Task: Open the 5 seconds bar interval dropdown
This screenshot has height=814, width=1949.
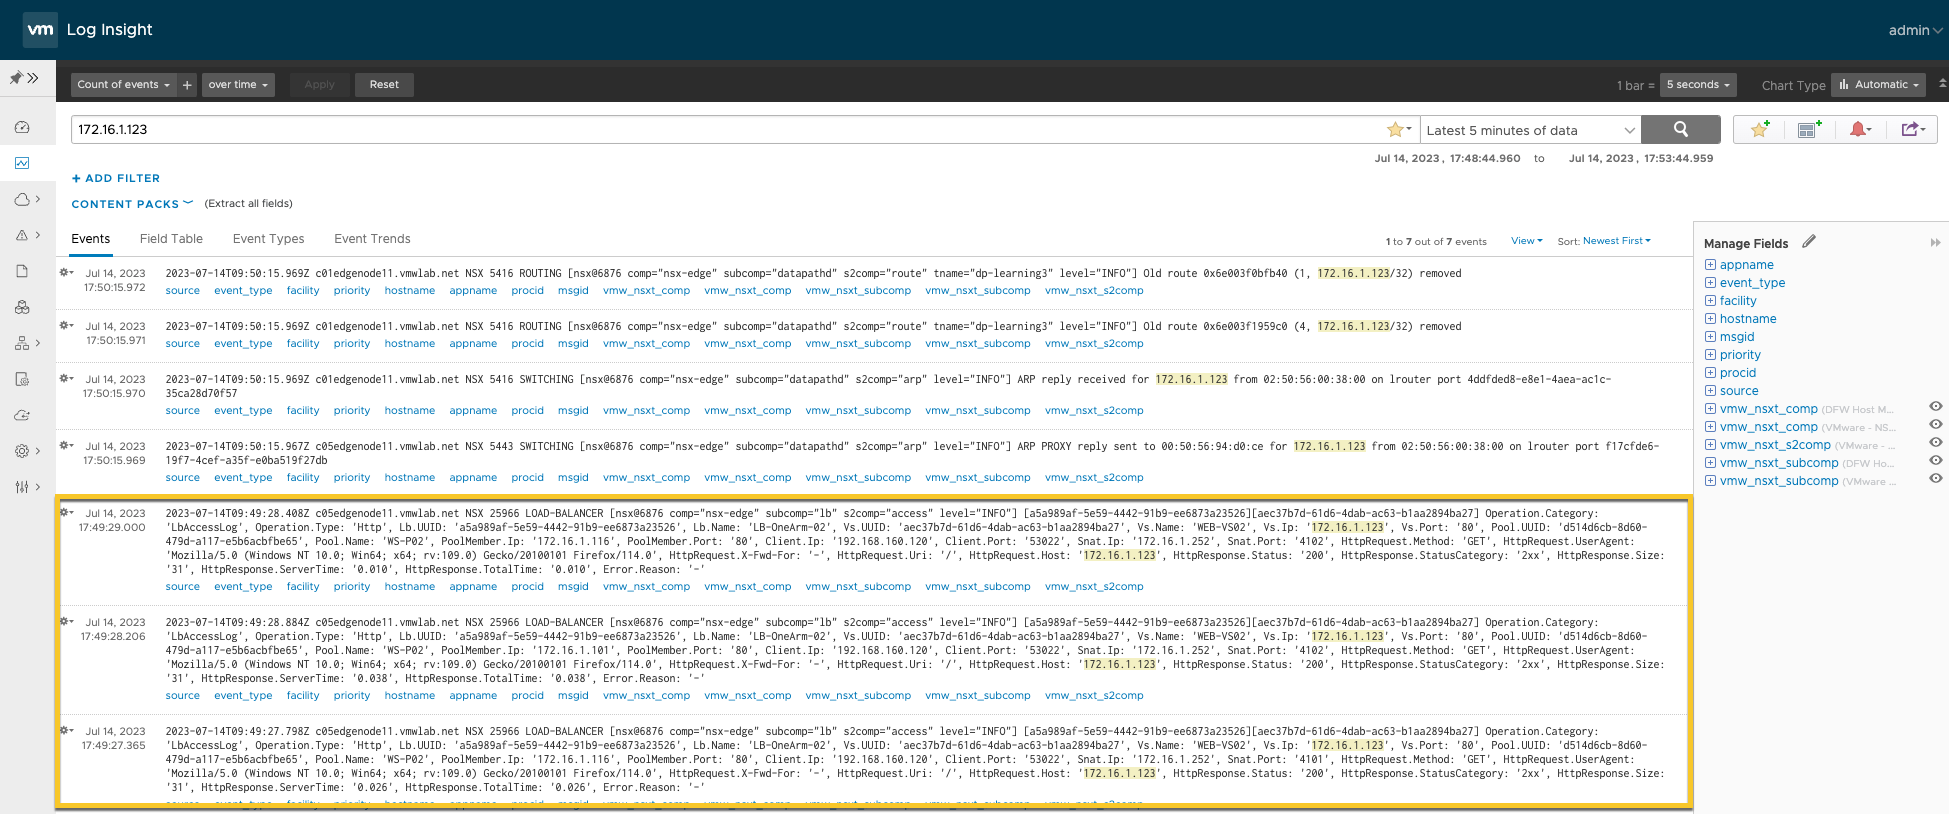Action: coord(1698,85)
